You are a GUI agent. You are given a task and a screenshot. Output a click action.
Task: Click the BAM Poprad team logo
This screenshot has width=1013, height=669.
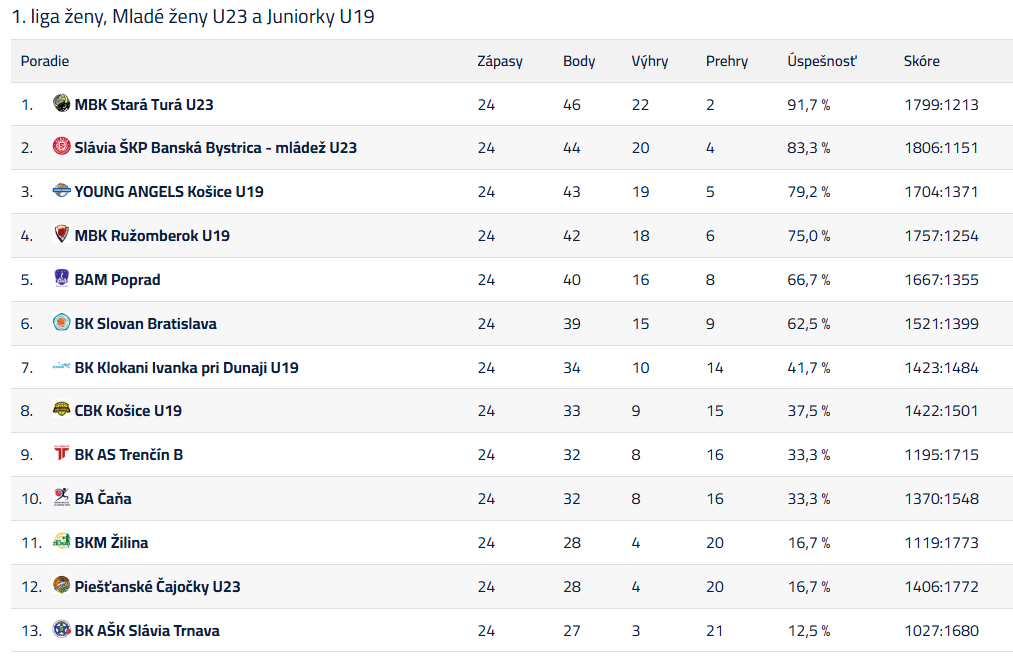62,279
